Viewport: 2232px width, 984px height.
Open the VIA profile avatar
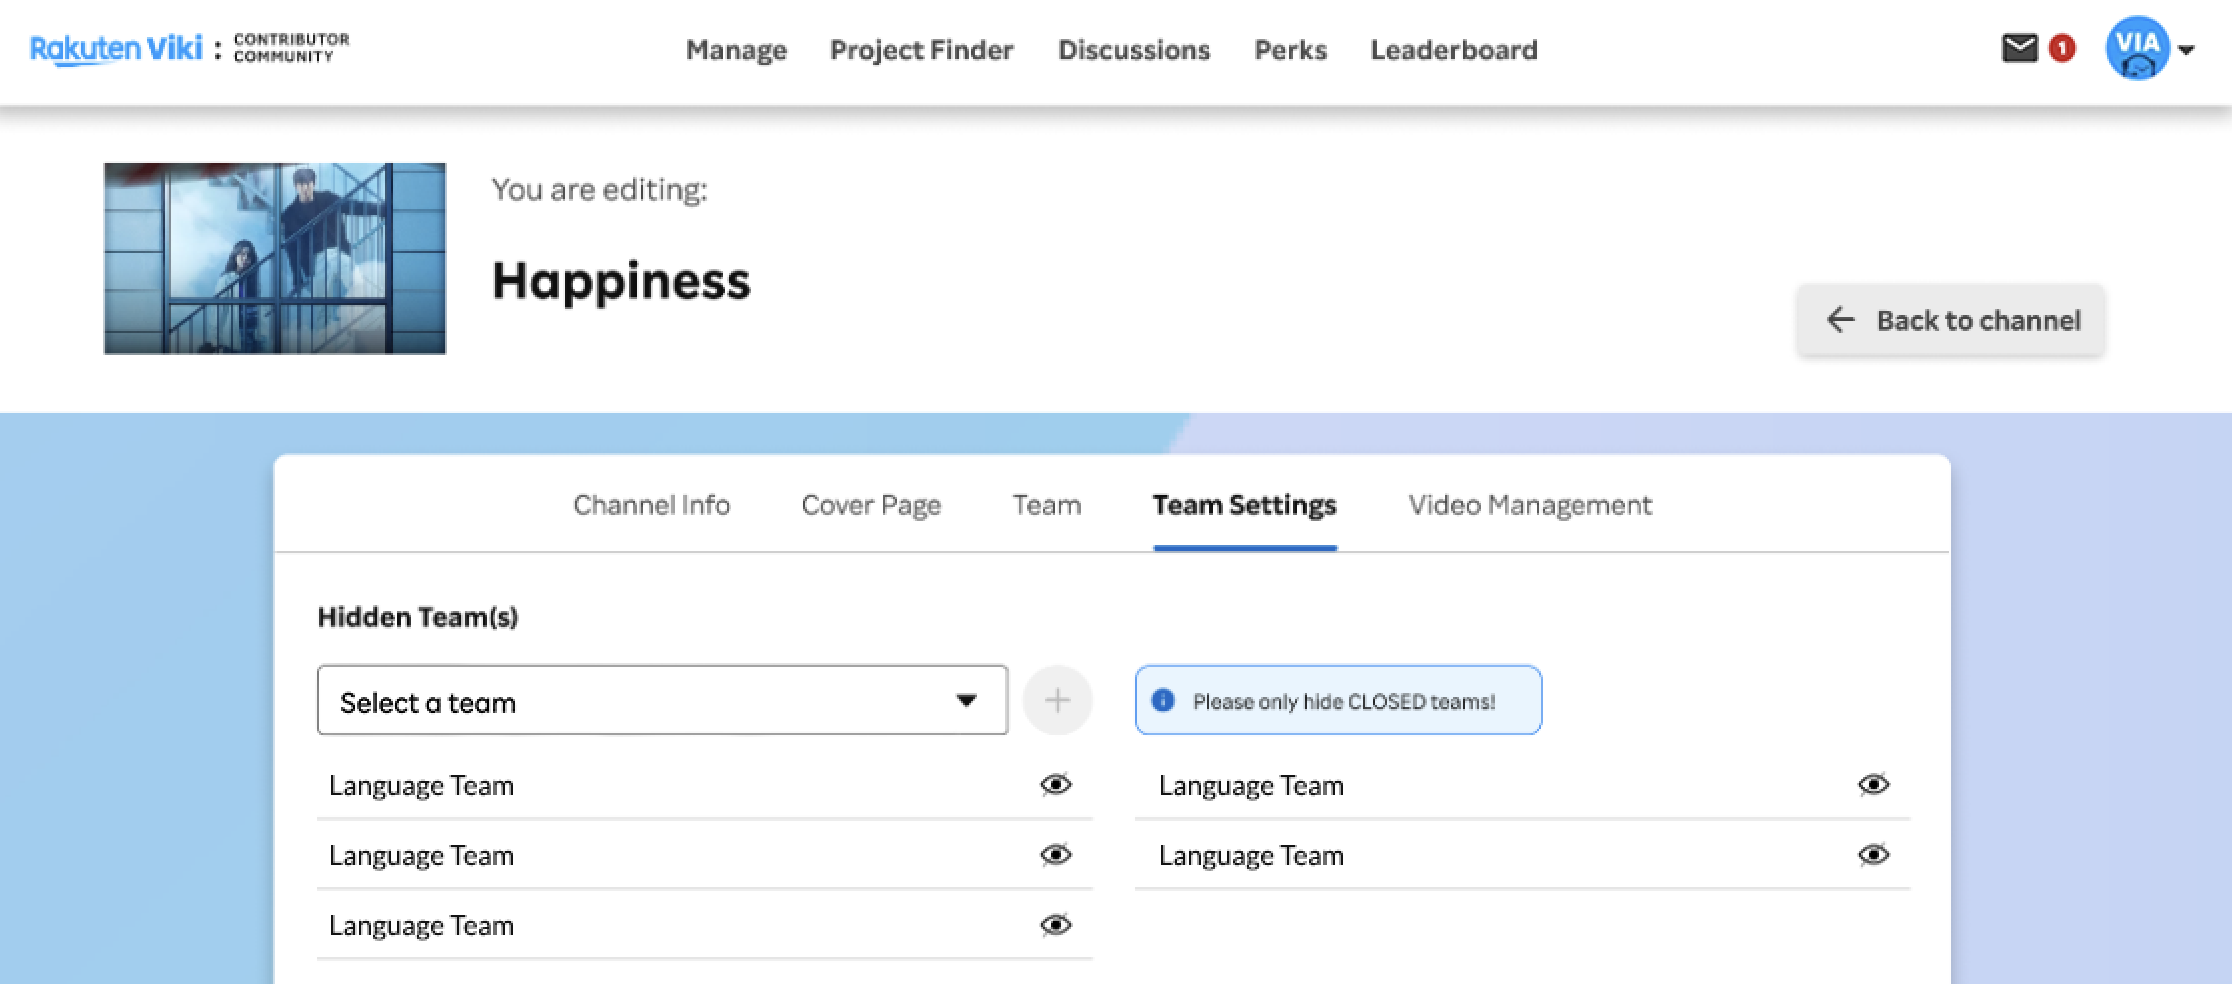click(x=2138, y=47)
